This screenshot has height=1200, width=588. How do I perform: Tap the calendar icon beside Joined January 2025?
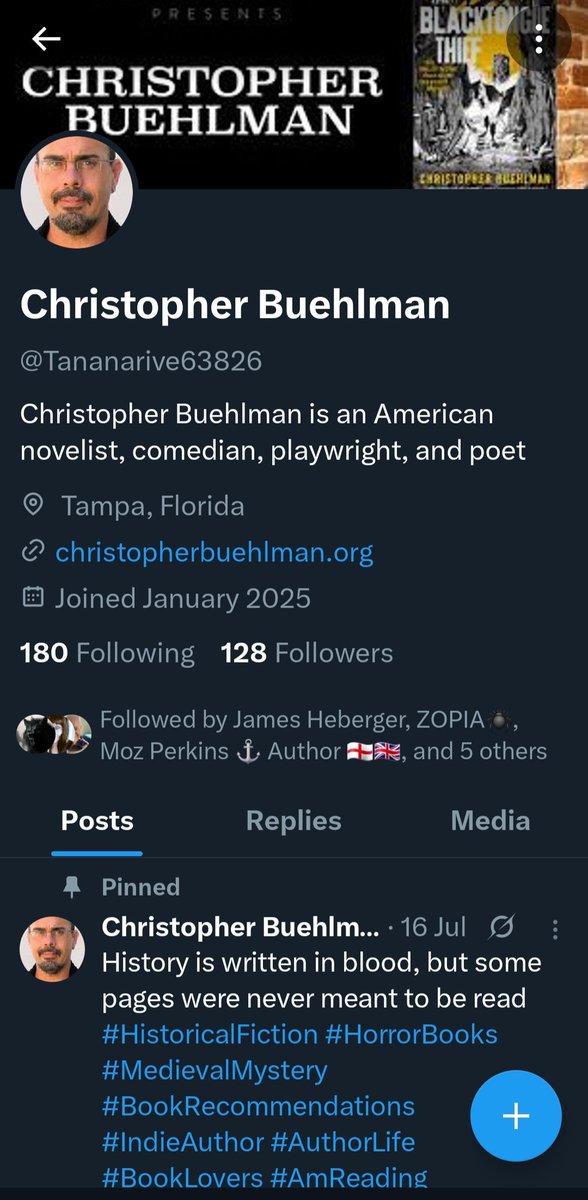click(33, 598)
